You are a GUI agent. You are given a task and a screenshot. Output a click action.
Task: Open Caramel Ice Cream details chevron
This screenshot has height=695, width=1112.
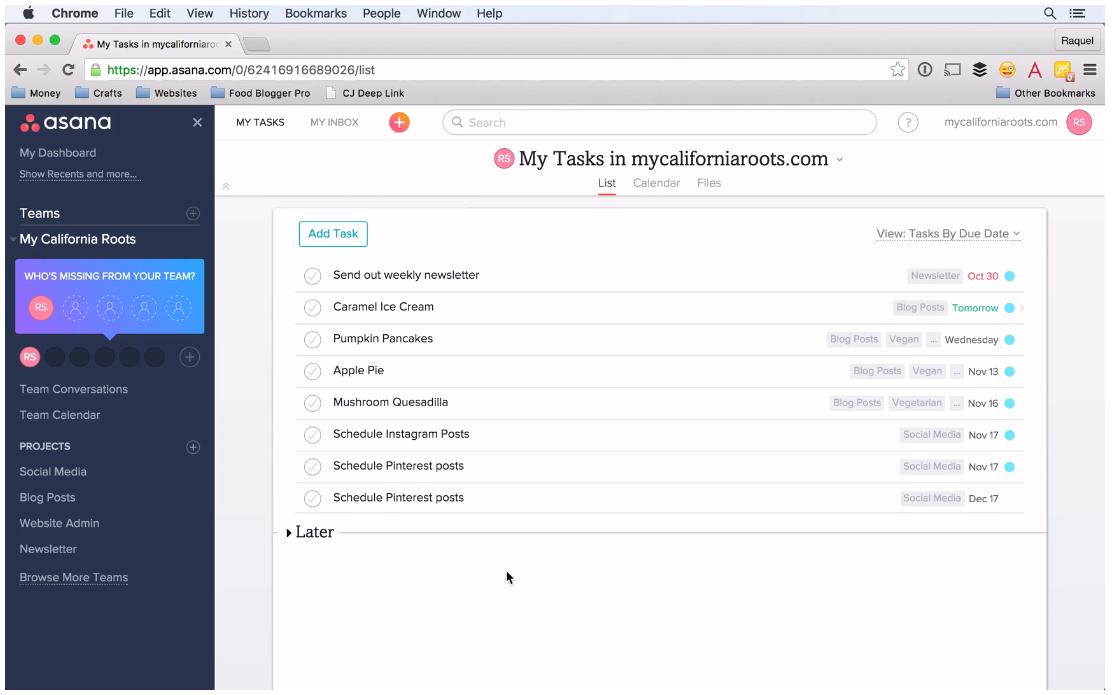click(x=1022, y=308)
